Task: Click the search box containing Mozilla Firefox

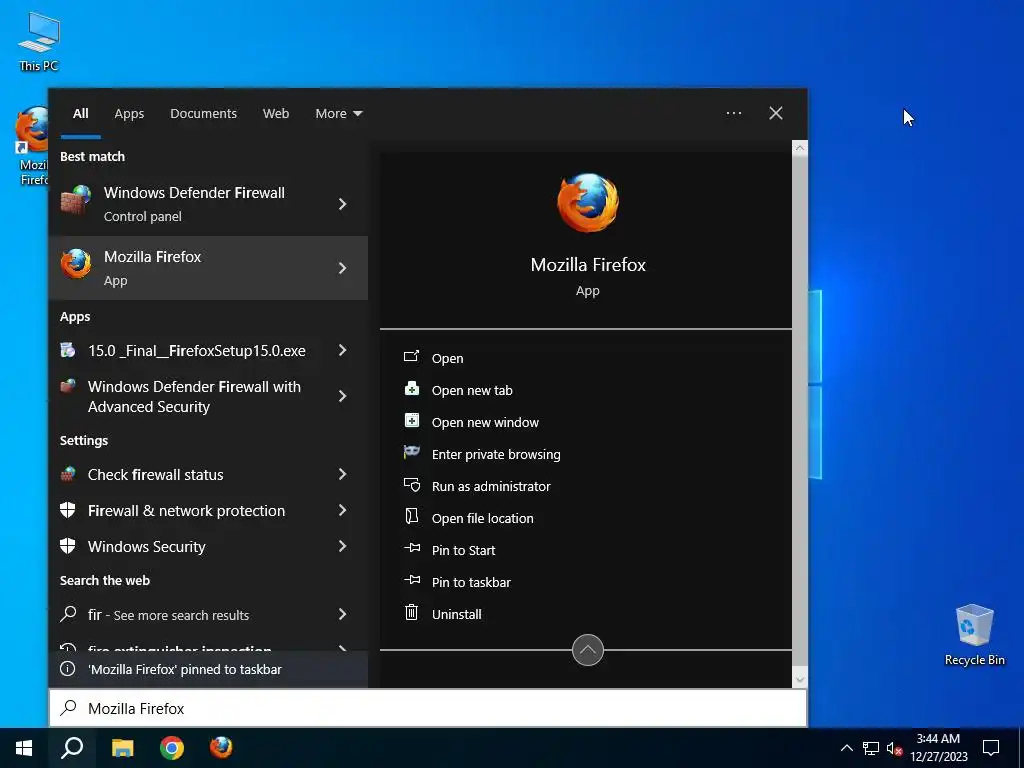Action: click(428, 708)
